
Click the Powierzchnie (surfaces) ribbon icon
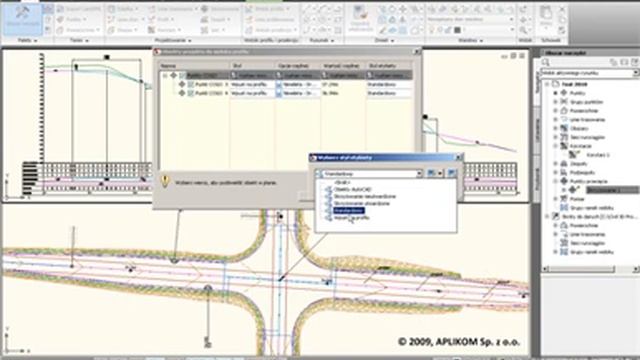click(60, 30)
